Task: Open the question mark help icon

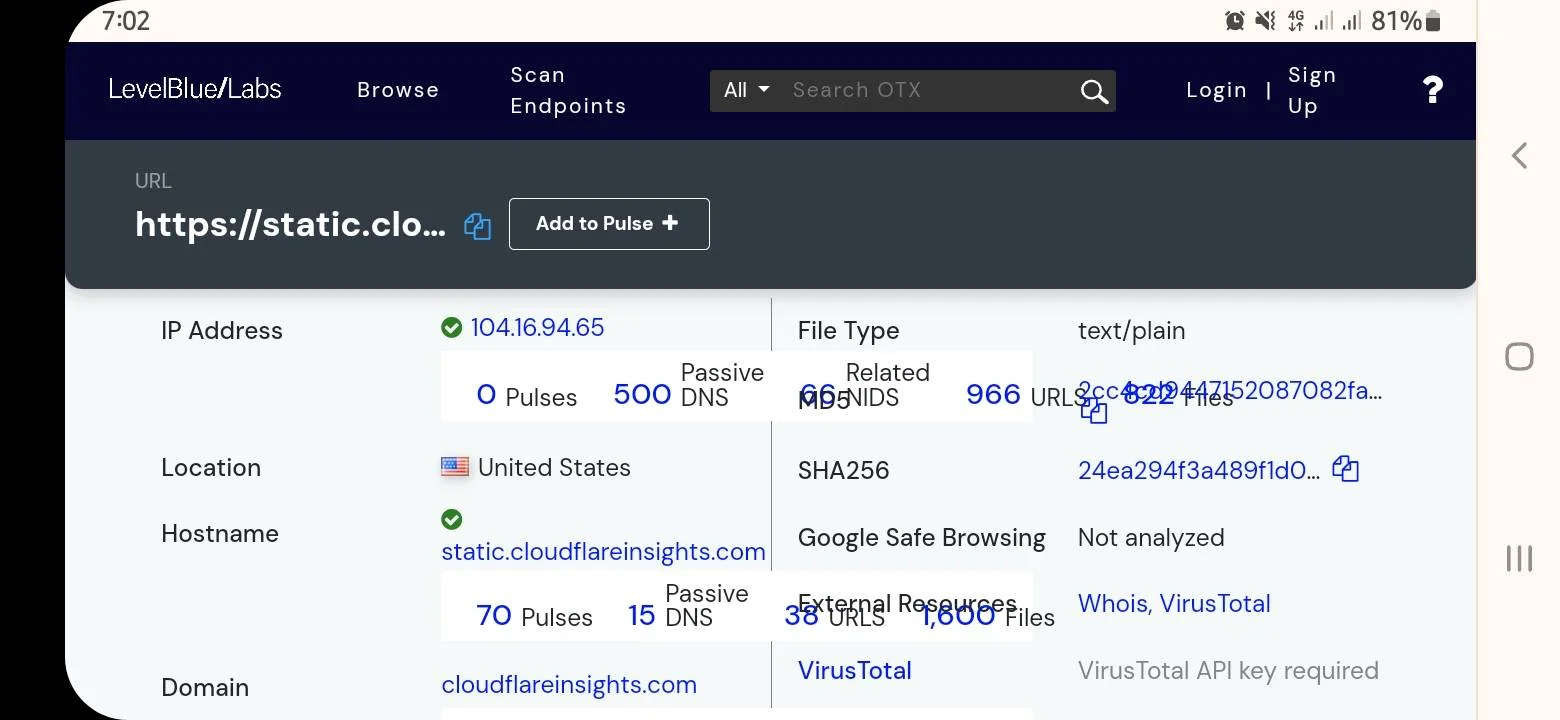Action: point(1432,90)
